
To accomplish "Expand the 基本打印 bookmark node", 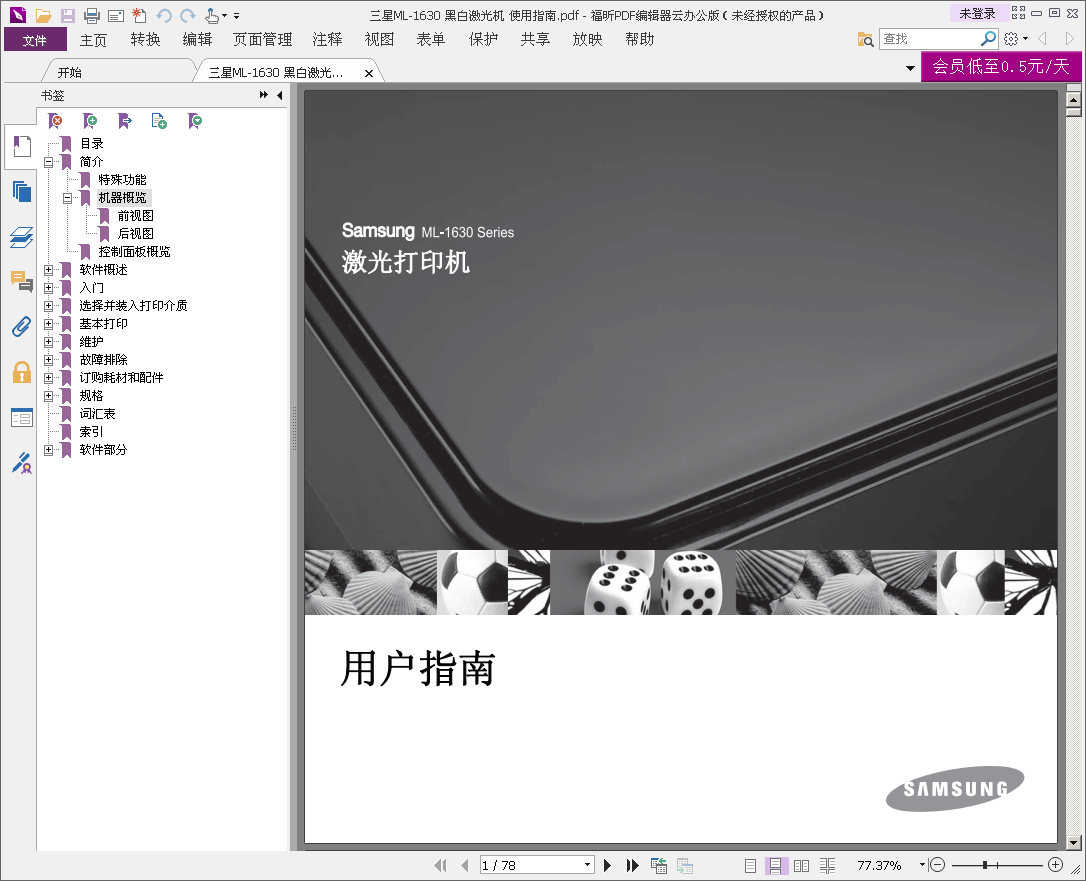I will [48, 324].
